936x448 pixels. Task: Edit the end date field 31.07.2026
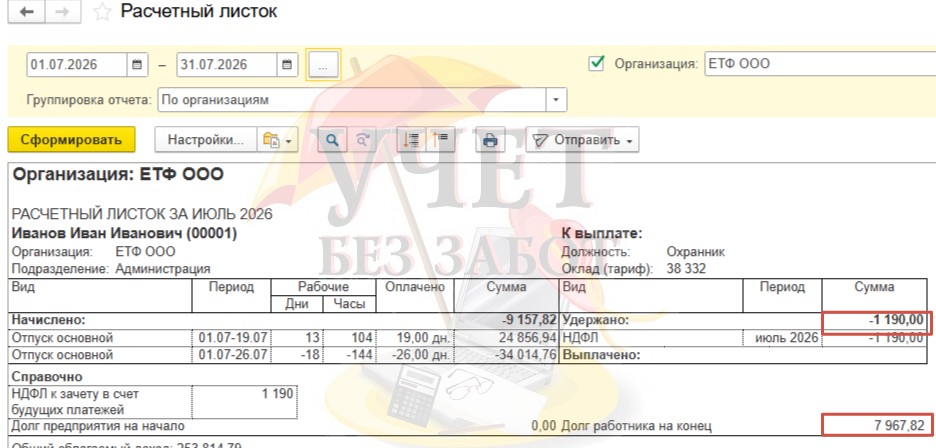click(227, 65)
